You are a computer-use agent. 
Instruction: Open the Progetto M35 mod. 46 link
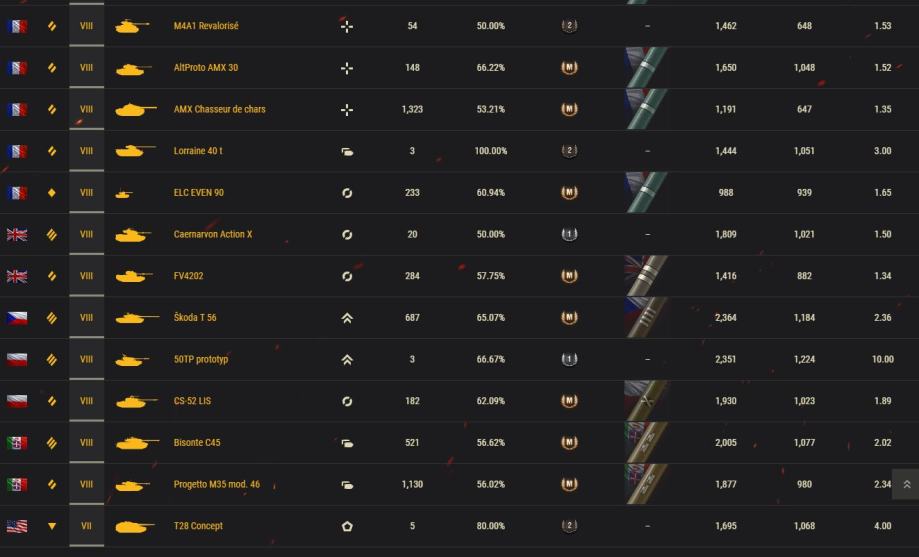click(216, 485)
